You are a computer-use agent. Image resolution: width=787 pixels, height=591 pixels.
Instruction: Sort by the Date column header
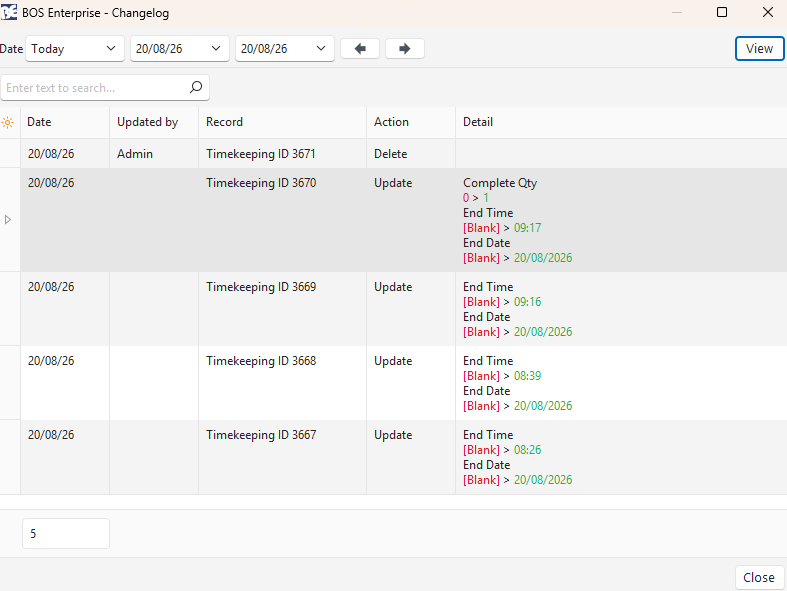point(65,122)
